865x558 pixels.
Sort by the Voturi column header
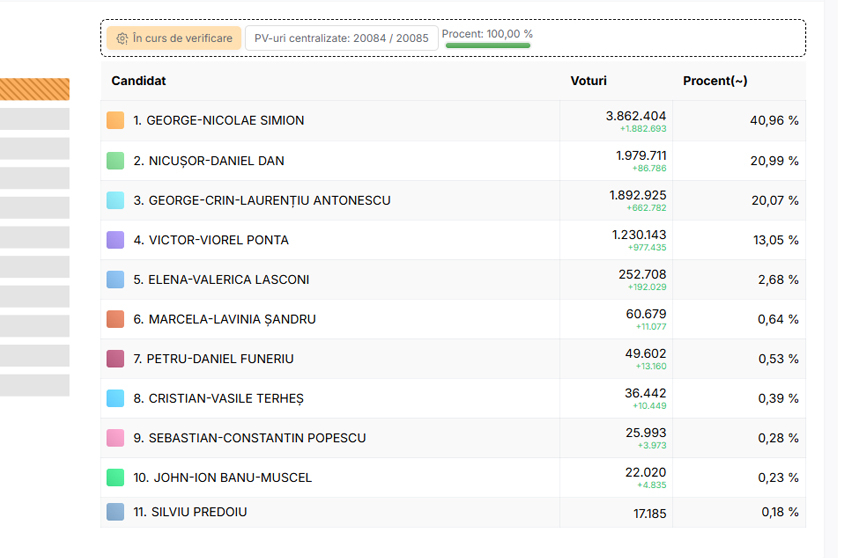point(588,81)
